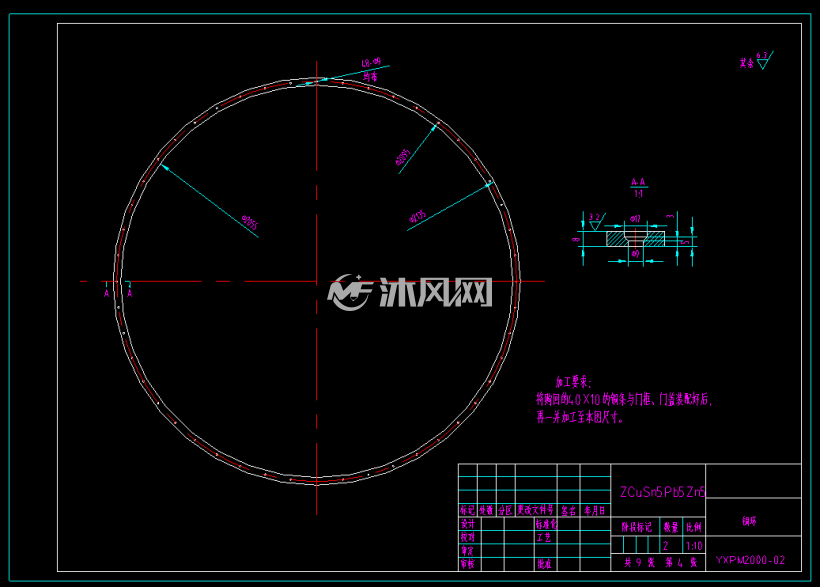Click the 6.3 roughness value beside 其余
Viewport: 820px width, 587px height.
(762, 55)
